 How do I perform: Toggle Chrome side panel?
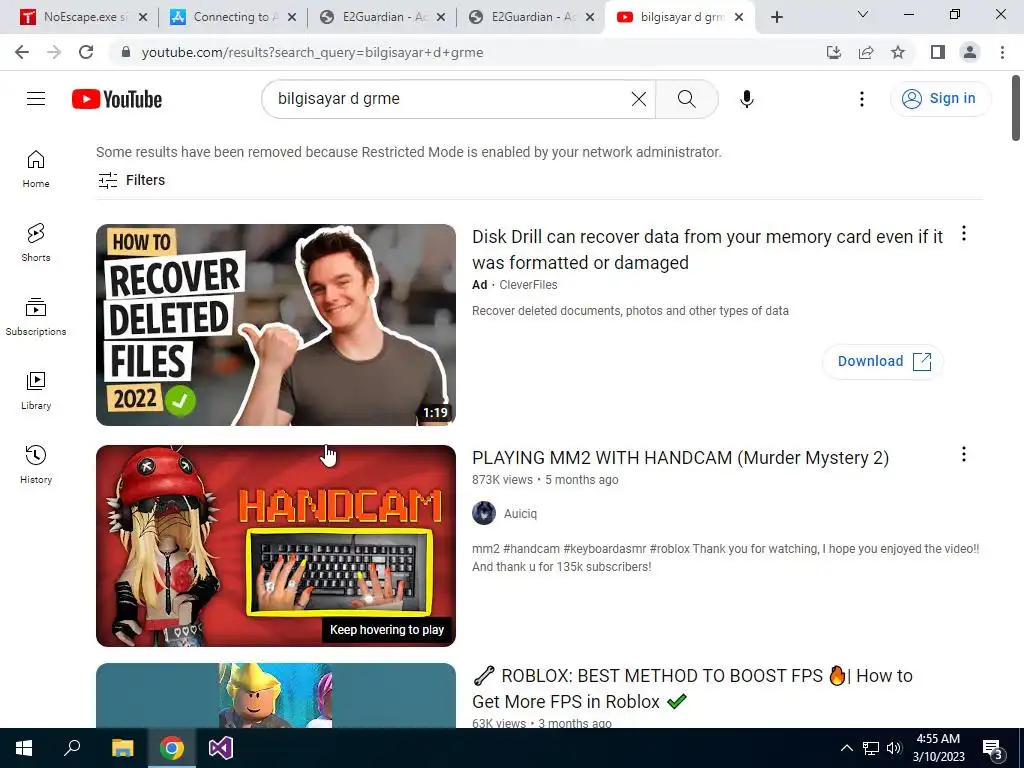pyautogui.click(x=938, y=52)
